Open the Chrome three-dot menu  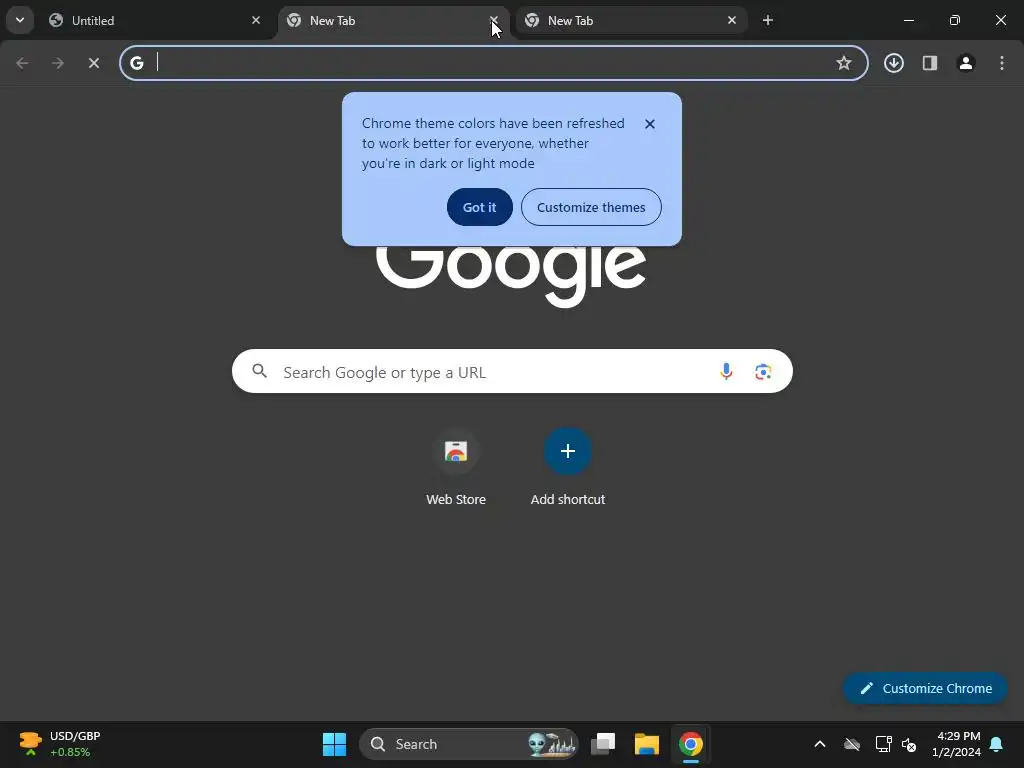(x=1002, y=63)
